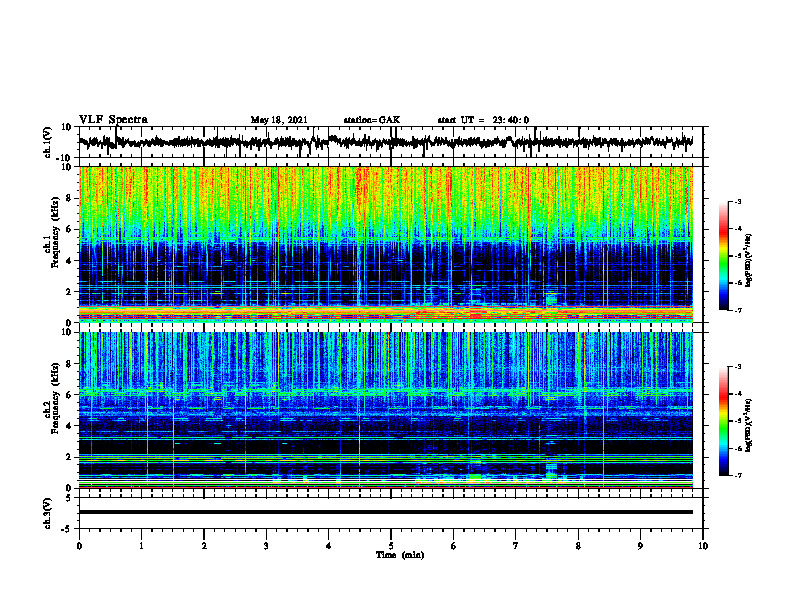The width and height of the screenshot is (792, 612).
Task: Click time-axis tick label "5" at bottom
Action: coord(391,546)
